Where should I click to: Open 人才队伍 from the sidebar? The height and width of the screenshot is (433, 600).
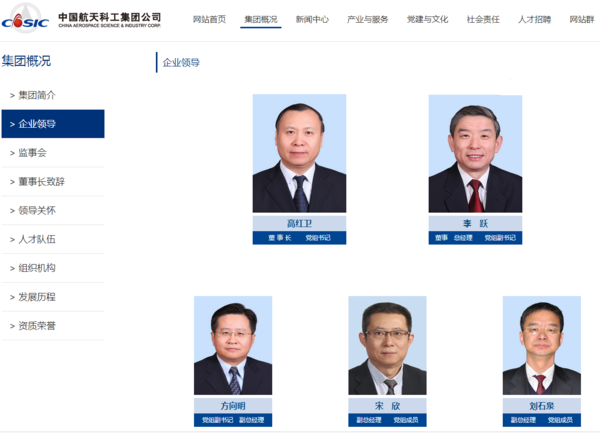[37, 240]
